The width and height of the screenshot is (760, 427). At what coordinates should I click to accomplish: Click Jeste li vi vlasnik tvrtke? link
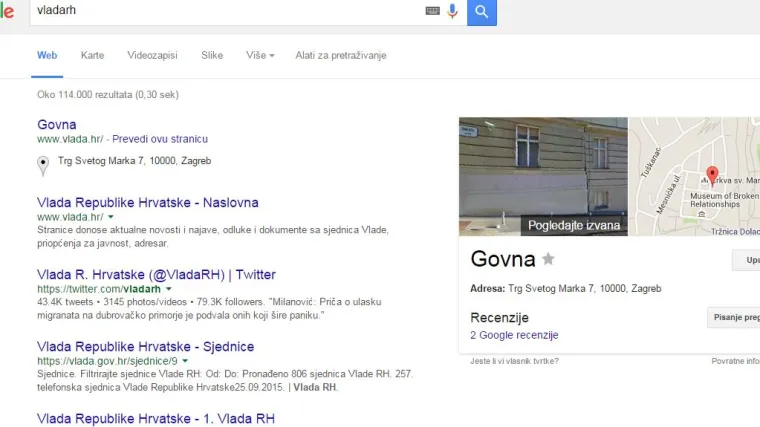pyautogui.click(x=514, y=361)
